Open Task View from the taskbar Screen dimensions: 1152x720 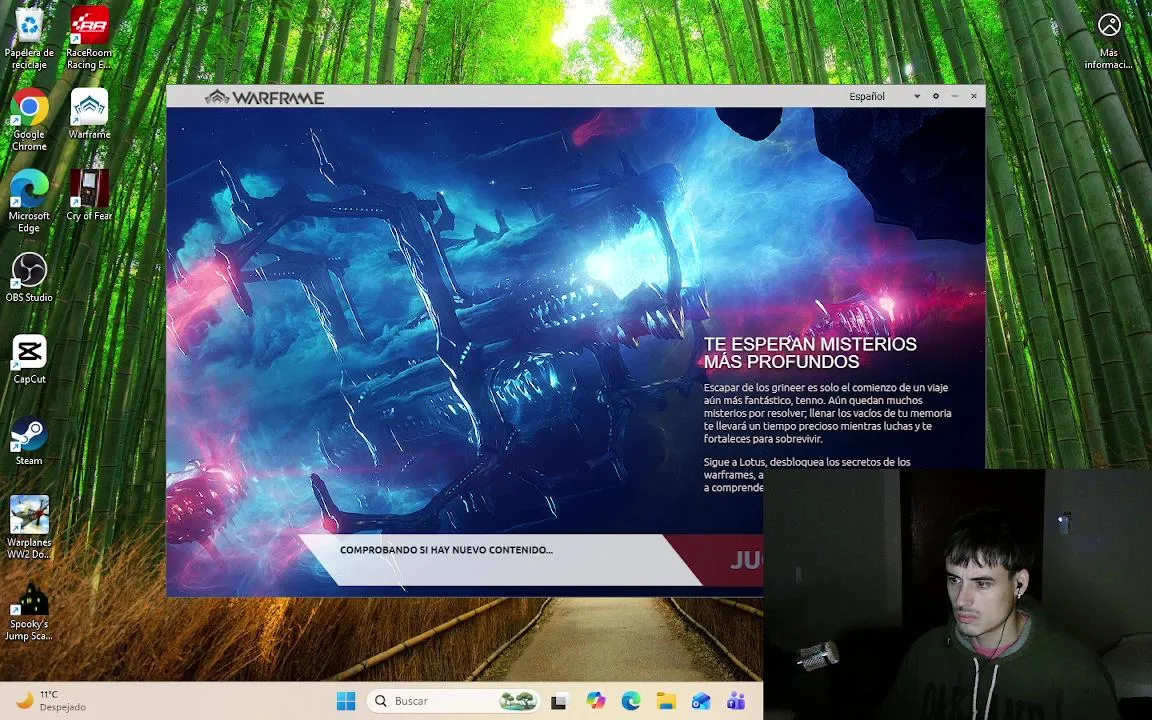(x=559, y=701)
